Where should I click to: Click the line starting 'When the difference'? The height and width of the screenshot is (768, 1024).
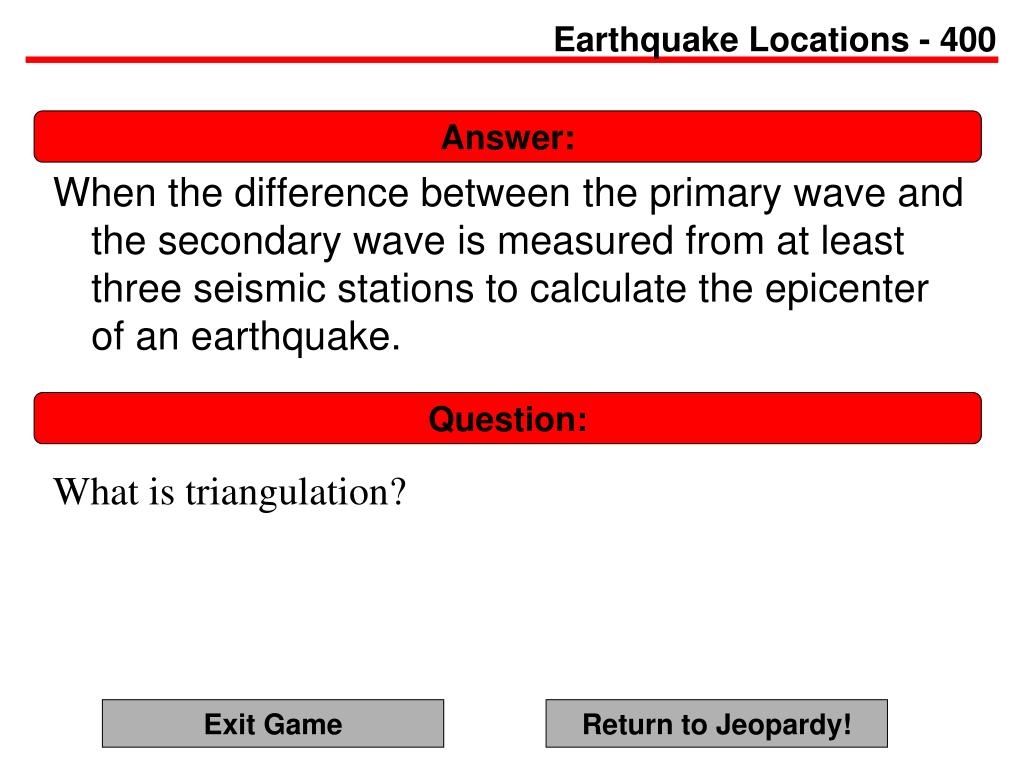point(508,193)
